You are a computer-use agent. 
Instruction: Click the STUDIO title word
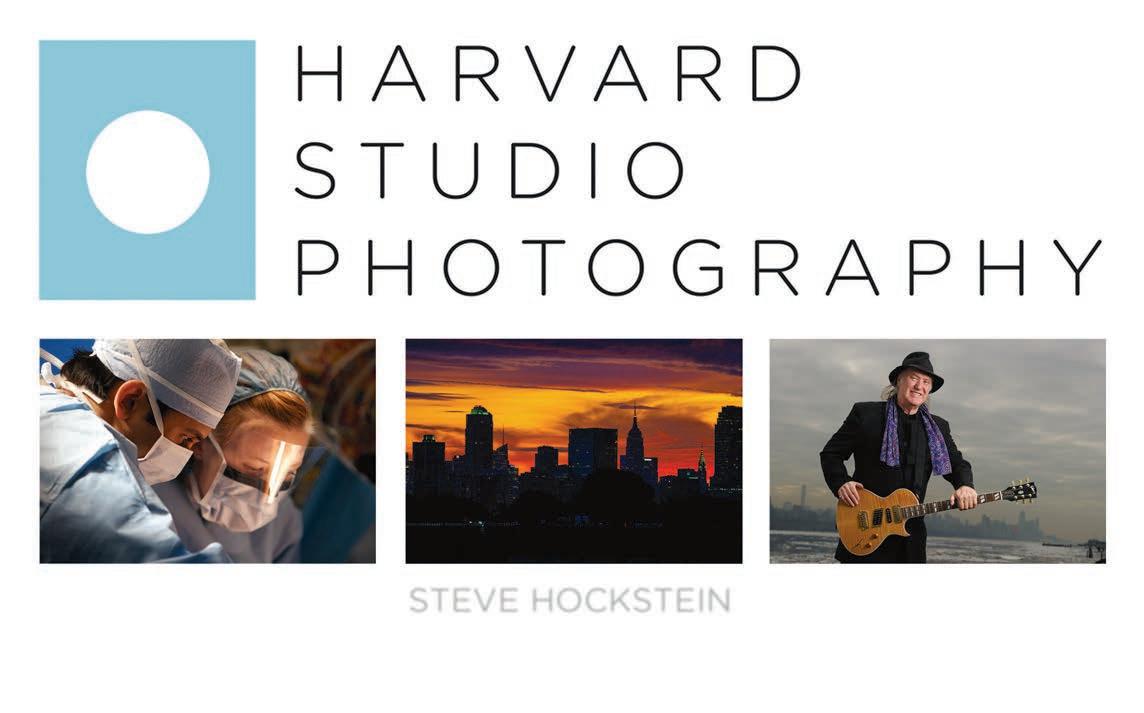click(489, 170)
